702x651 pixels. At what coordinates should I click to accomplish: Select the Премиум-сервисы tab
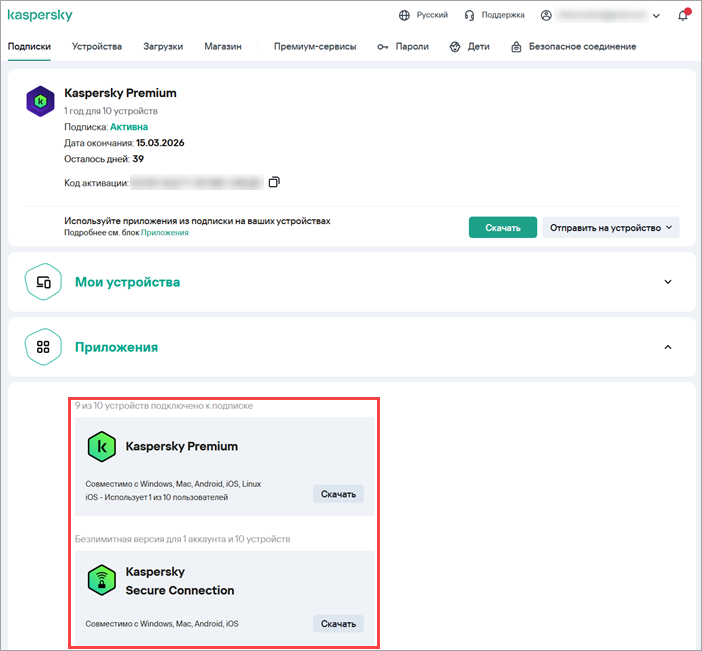pyautogui.click(x=315, y=47)
